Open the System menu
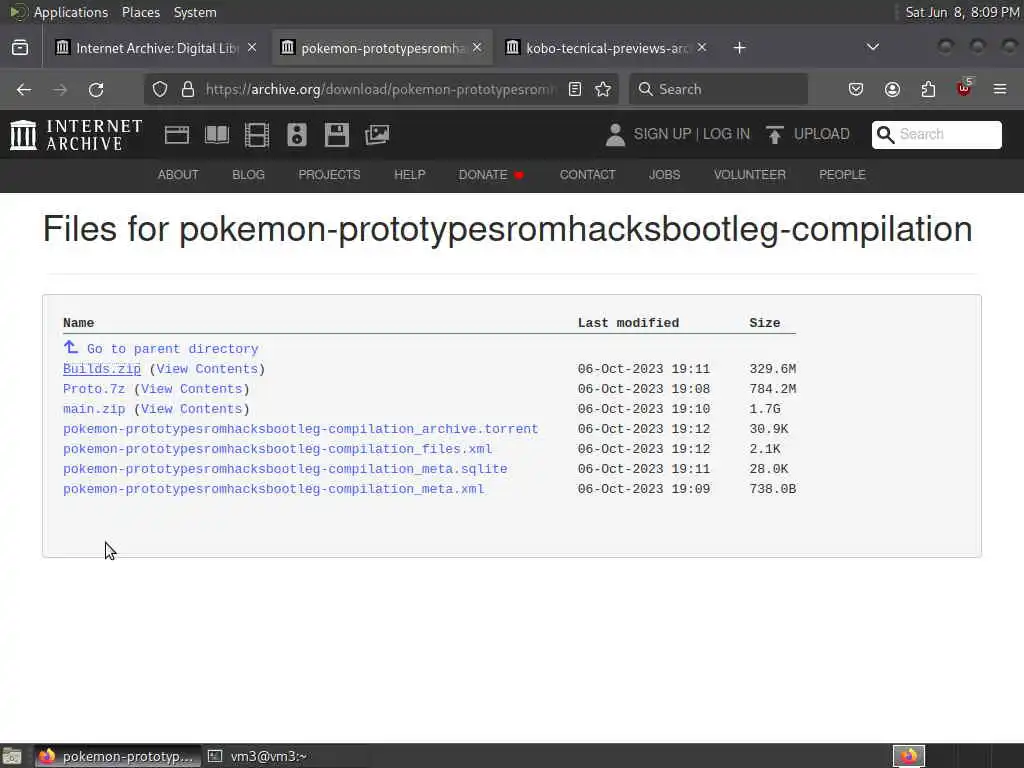Screen dimensions: 1024x768 click(195, 12)
